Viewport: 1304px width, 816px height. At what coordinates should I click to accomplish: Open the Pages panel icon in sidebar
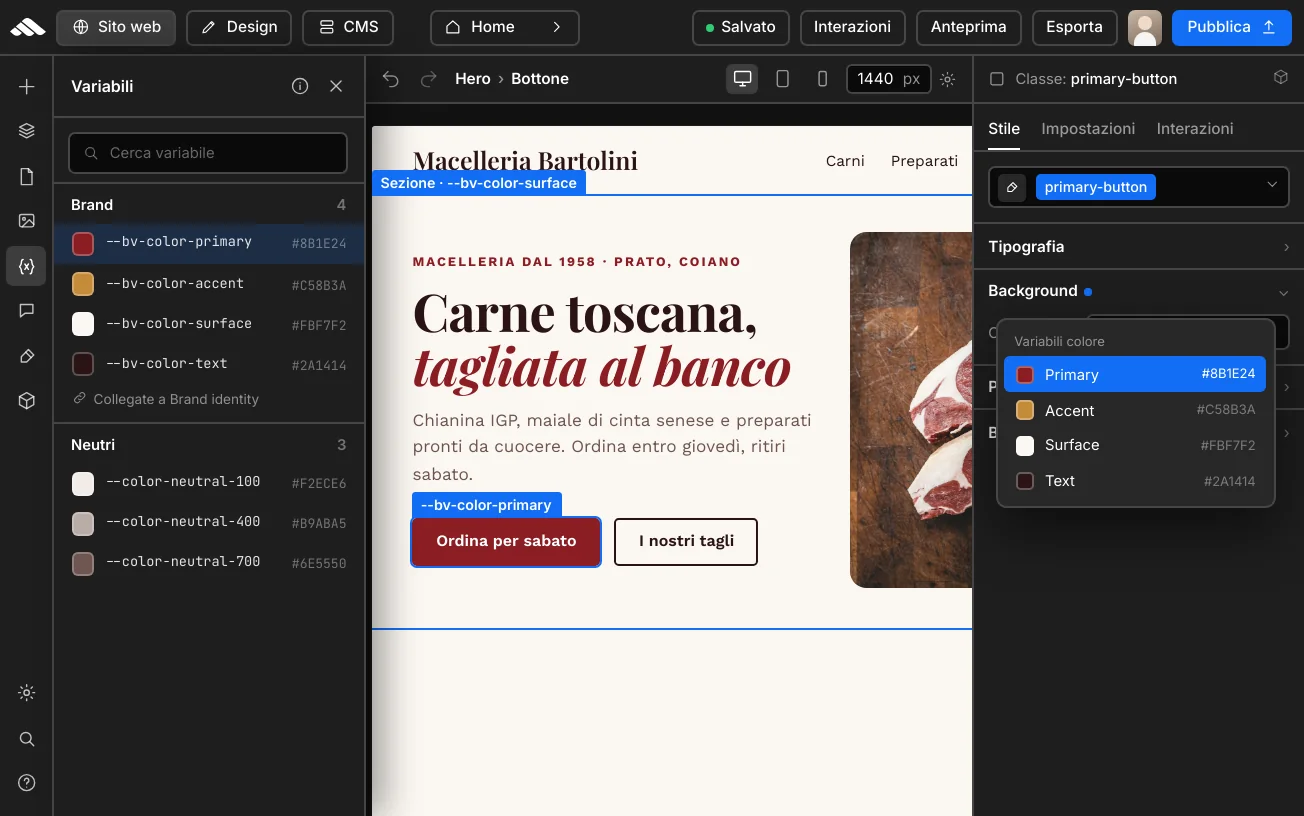pyautogui.click(x=27, y=177)
